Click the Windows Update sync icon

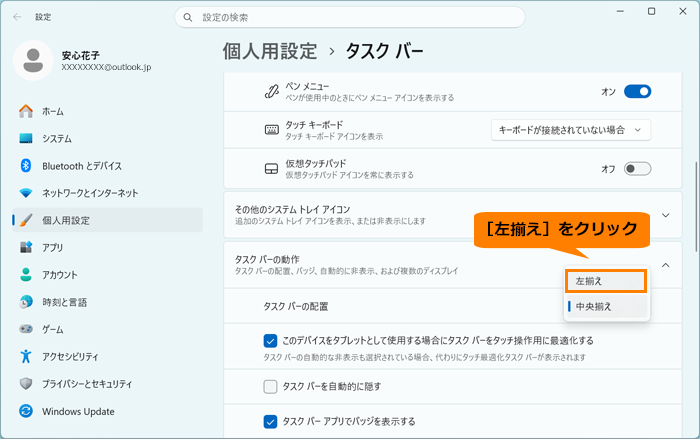coord(26,411)
